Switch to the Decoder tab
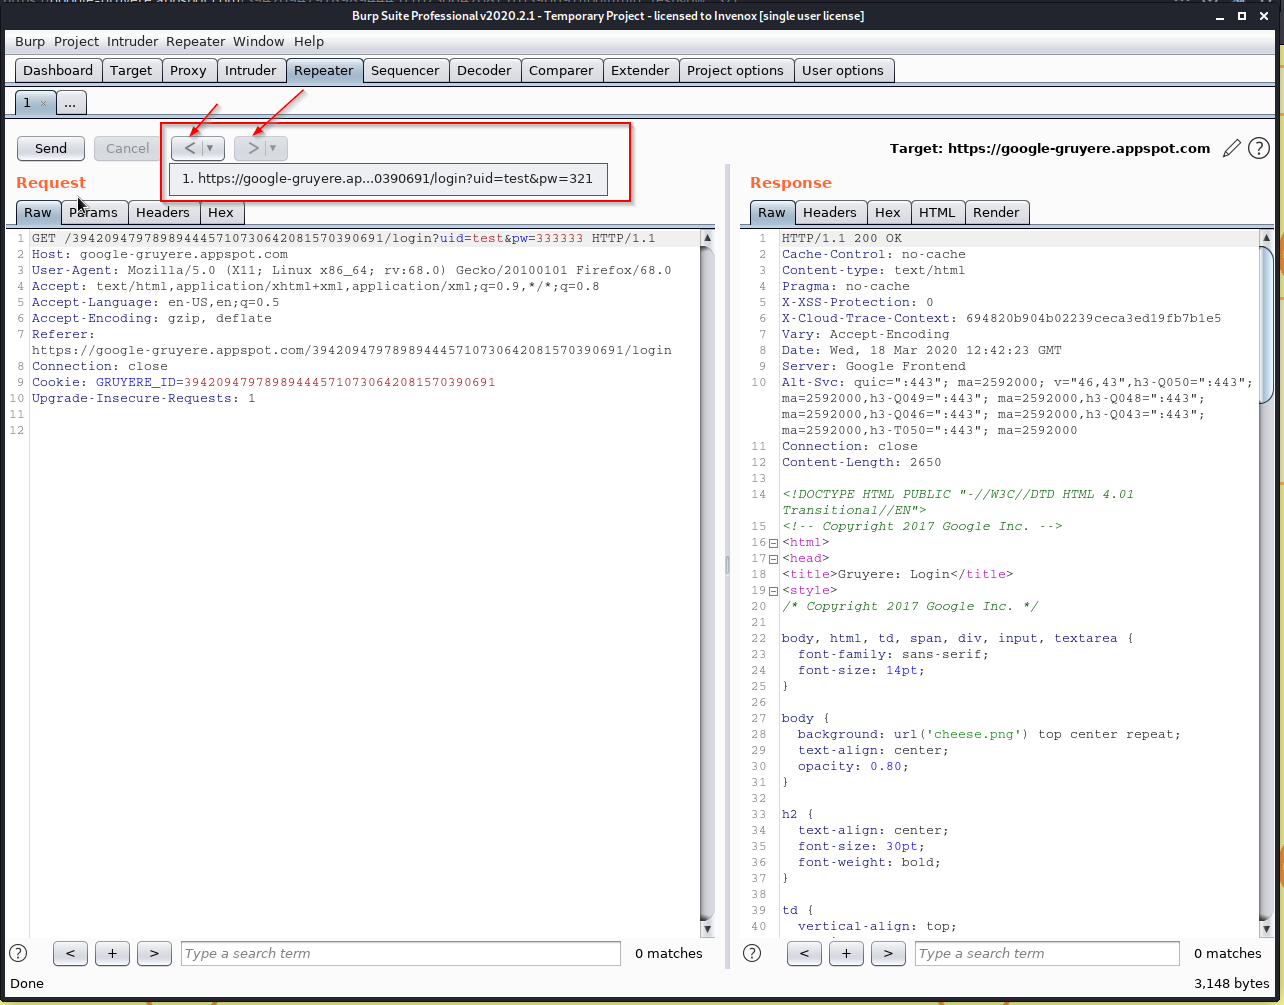Image resolution: width=1284 pixels, height=1005 pixels. point(484,70)
